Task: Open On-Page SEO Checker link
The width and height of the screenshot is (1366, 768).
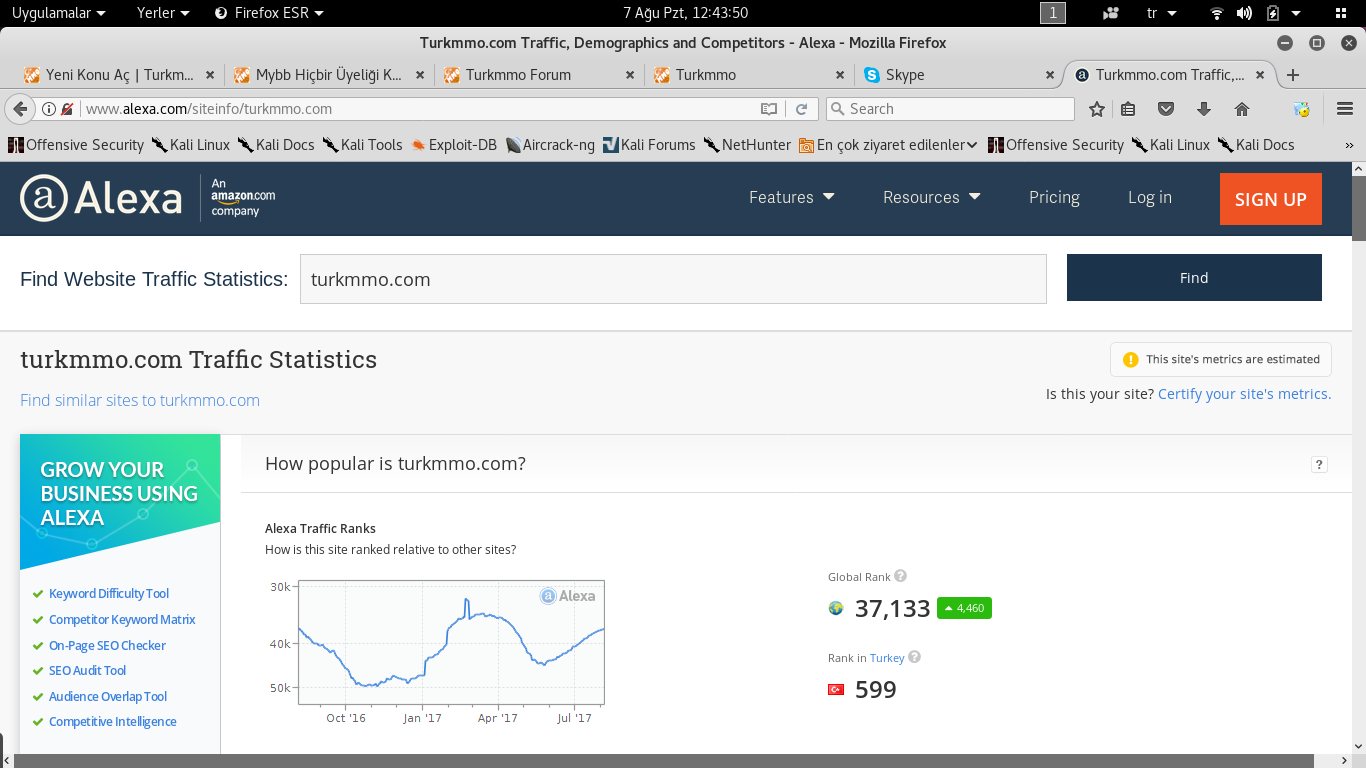Action: 107,646
